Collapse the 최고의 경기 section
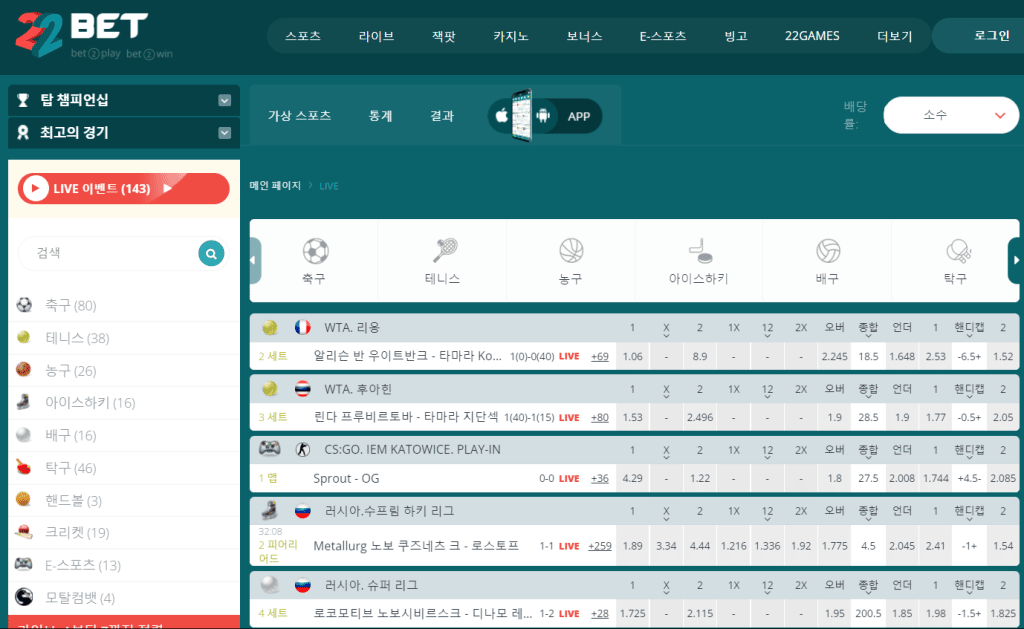Screen dimensions: 1024x629 click(224, 132)
